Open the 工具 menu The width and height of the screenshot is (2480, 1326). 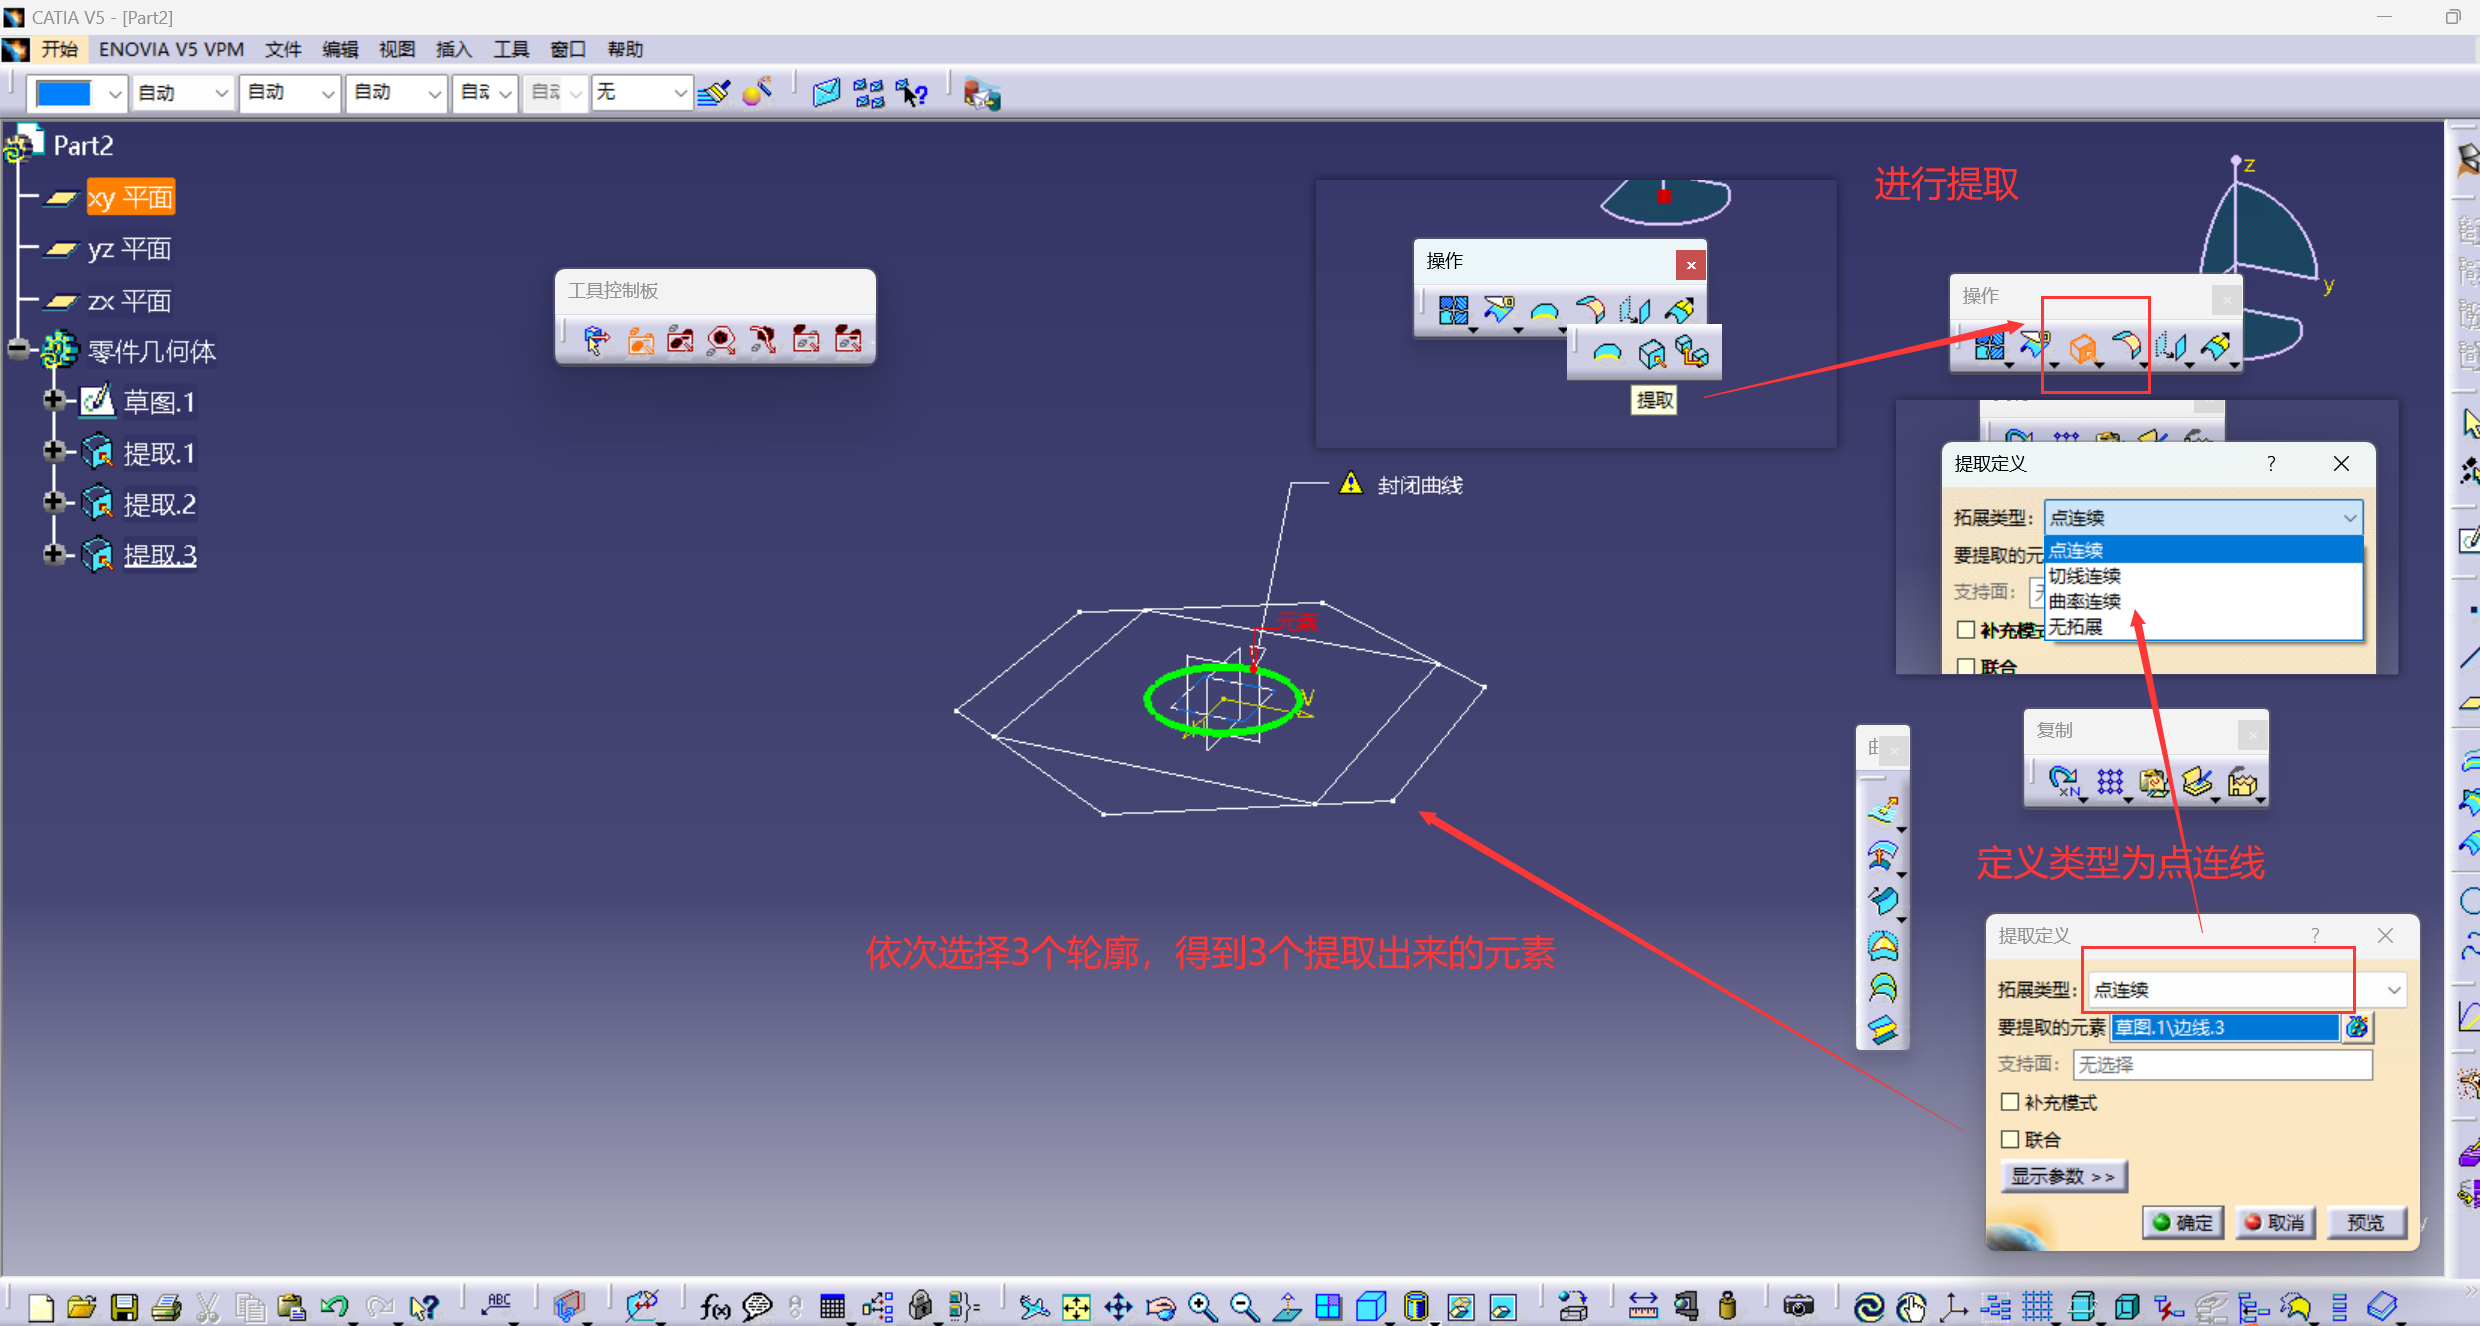pyautogui.click(x=510, y=49)
